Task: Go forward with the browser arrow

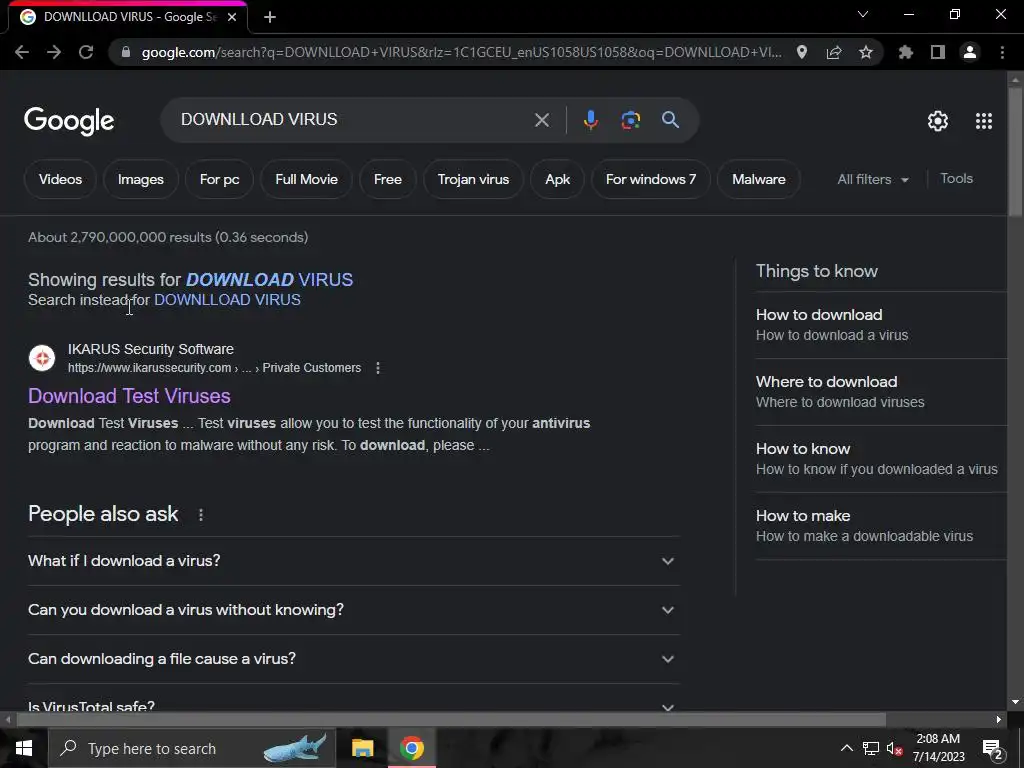Action: 54,52
